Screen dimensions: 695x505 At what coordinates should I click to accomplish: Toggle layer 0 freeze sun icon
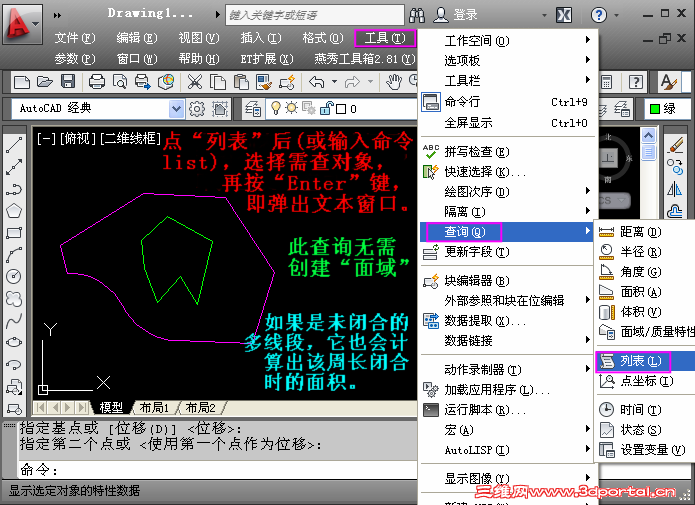pos(291,108)
